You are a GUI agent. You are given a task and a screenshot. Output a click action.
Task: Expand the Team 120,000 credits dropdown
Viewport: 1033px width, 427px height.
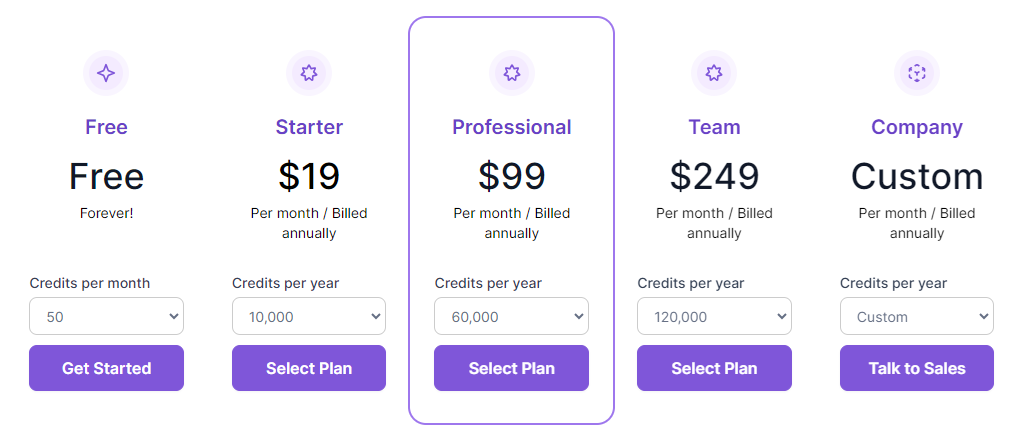click(x=714, y=316)
